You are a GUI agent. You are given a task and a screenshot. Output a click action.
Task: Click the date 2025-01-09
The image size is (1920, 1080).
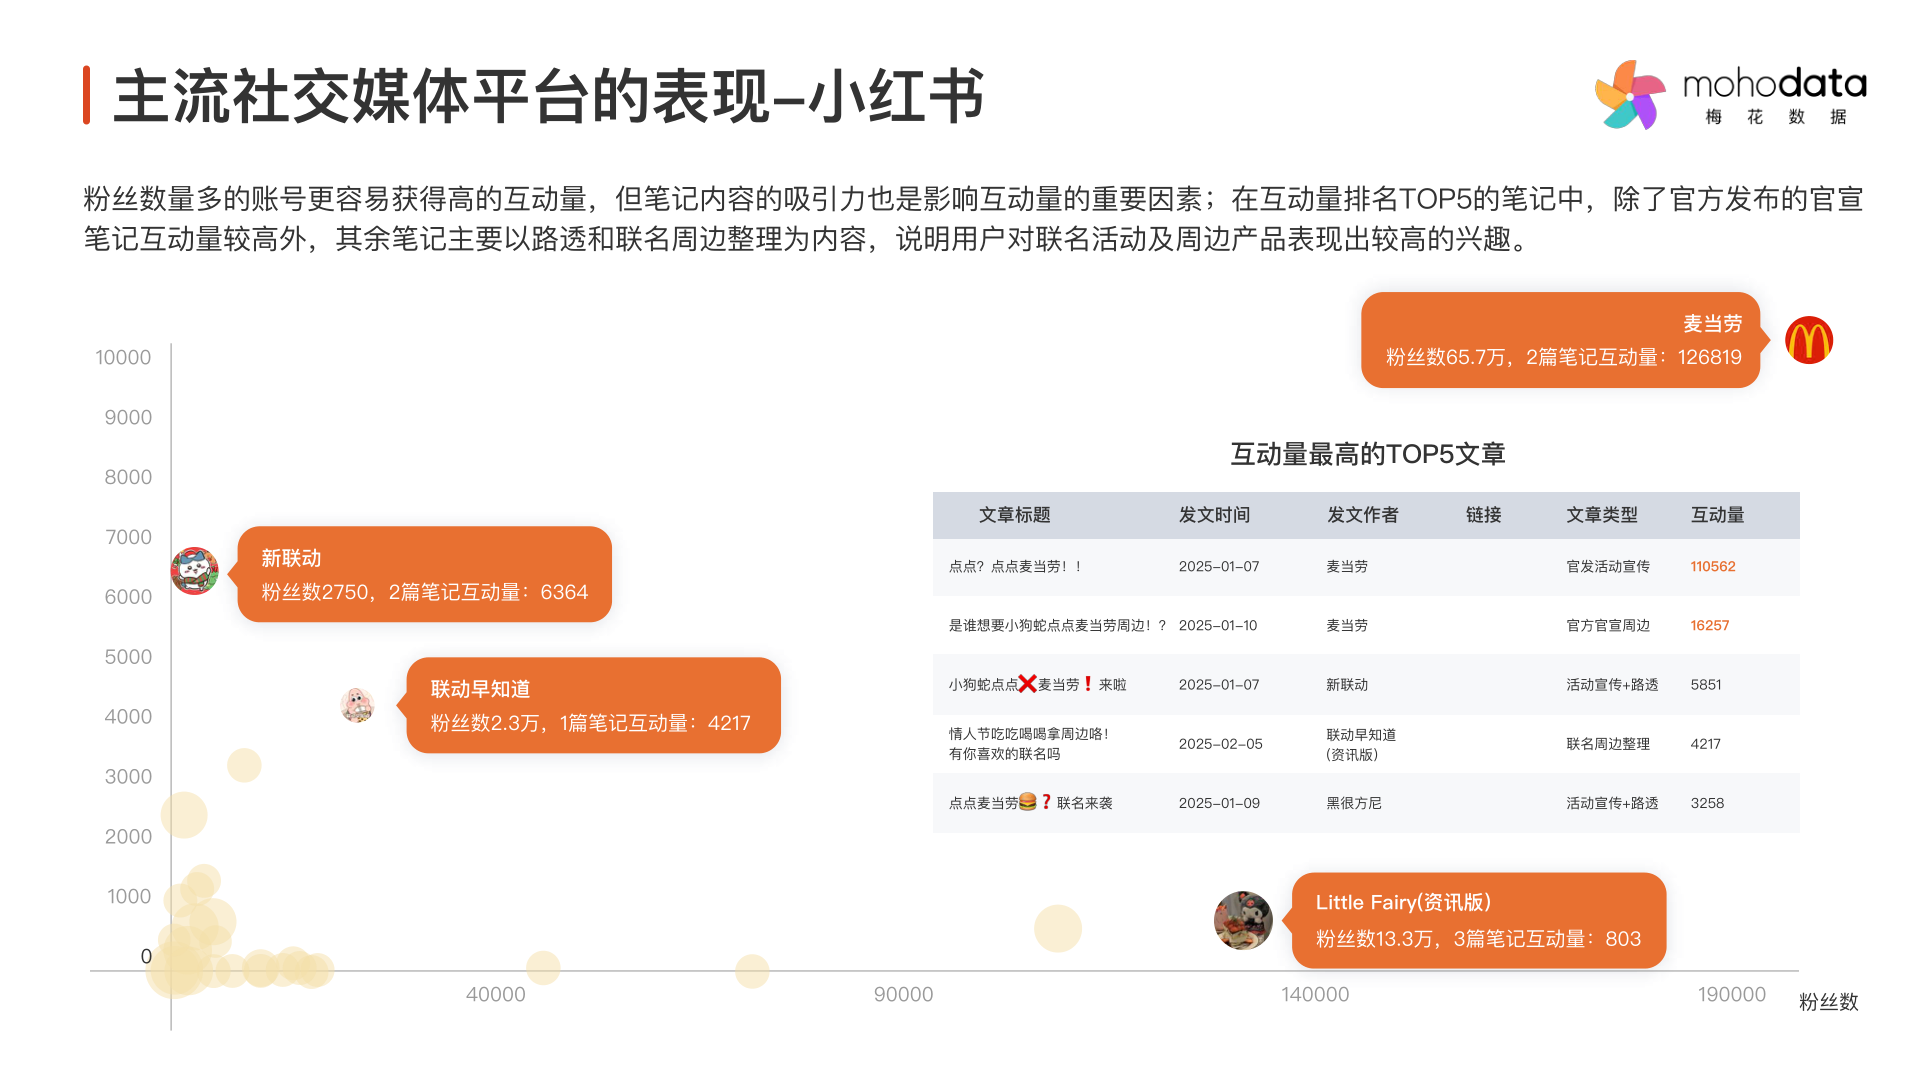coord(1219,803)
